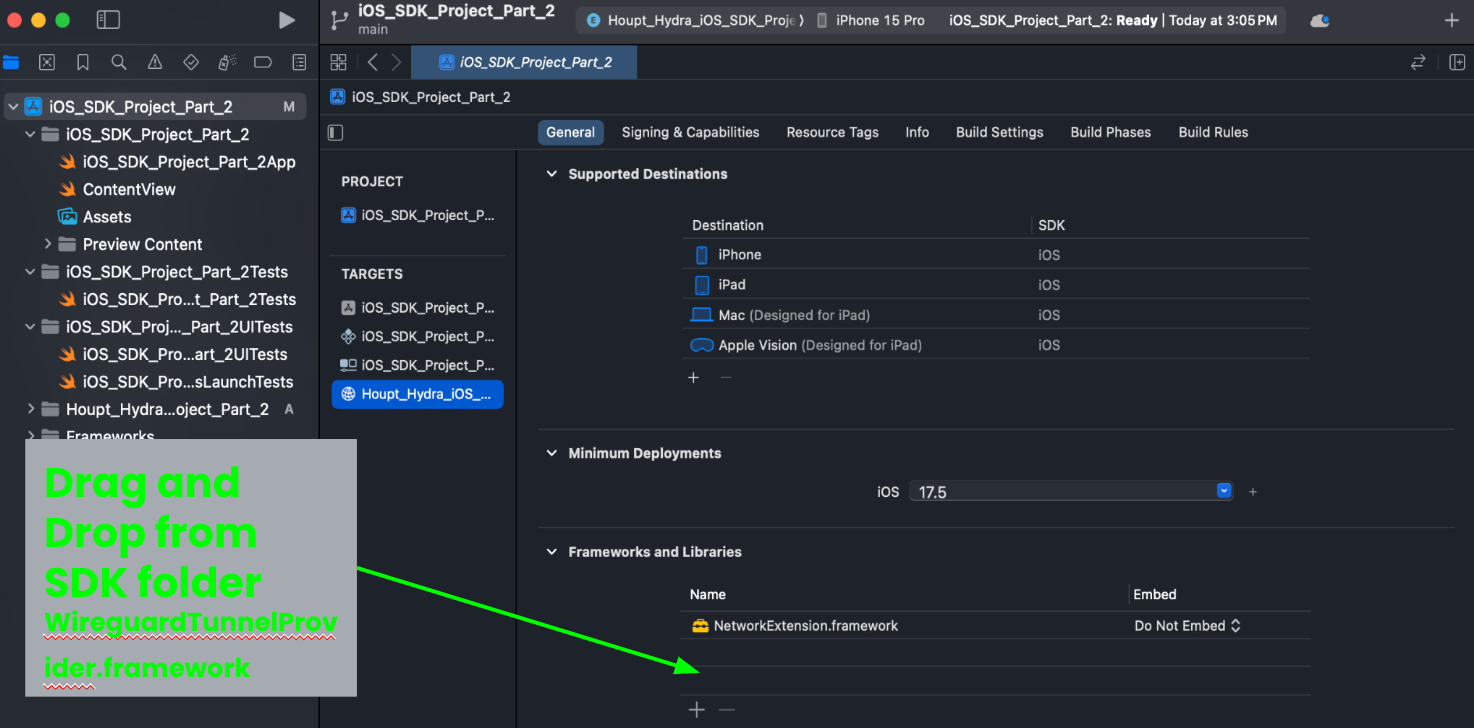Add a minimum deployment with plus
Image resolution: width=1474 pixels, height=728 pixels.
[x=1253, y=492]
